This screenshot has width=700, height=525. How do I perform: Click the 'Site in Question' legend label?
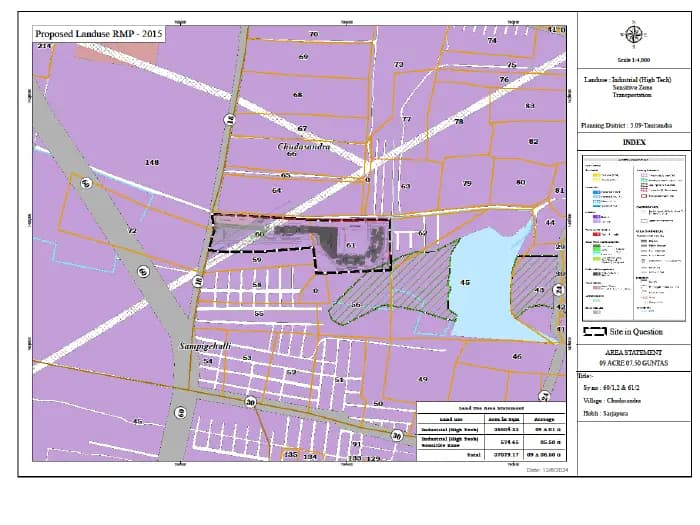coord(636,332)
